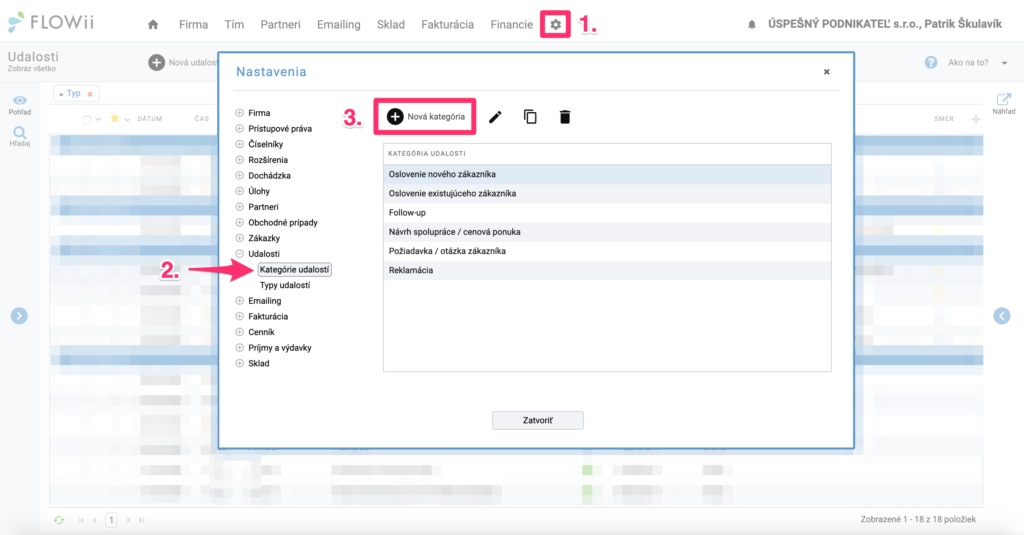
Task: Expand the Dochádzka node
Action: coord(240,176)
